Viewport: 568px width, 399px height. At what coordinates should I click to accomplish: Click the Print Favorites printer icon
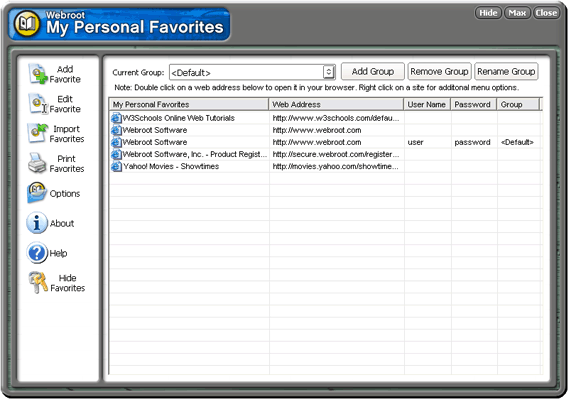(x=37, y=163)
